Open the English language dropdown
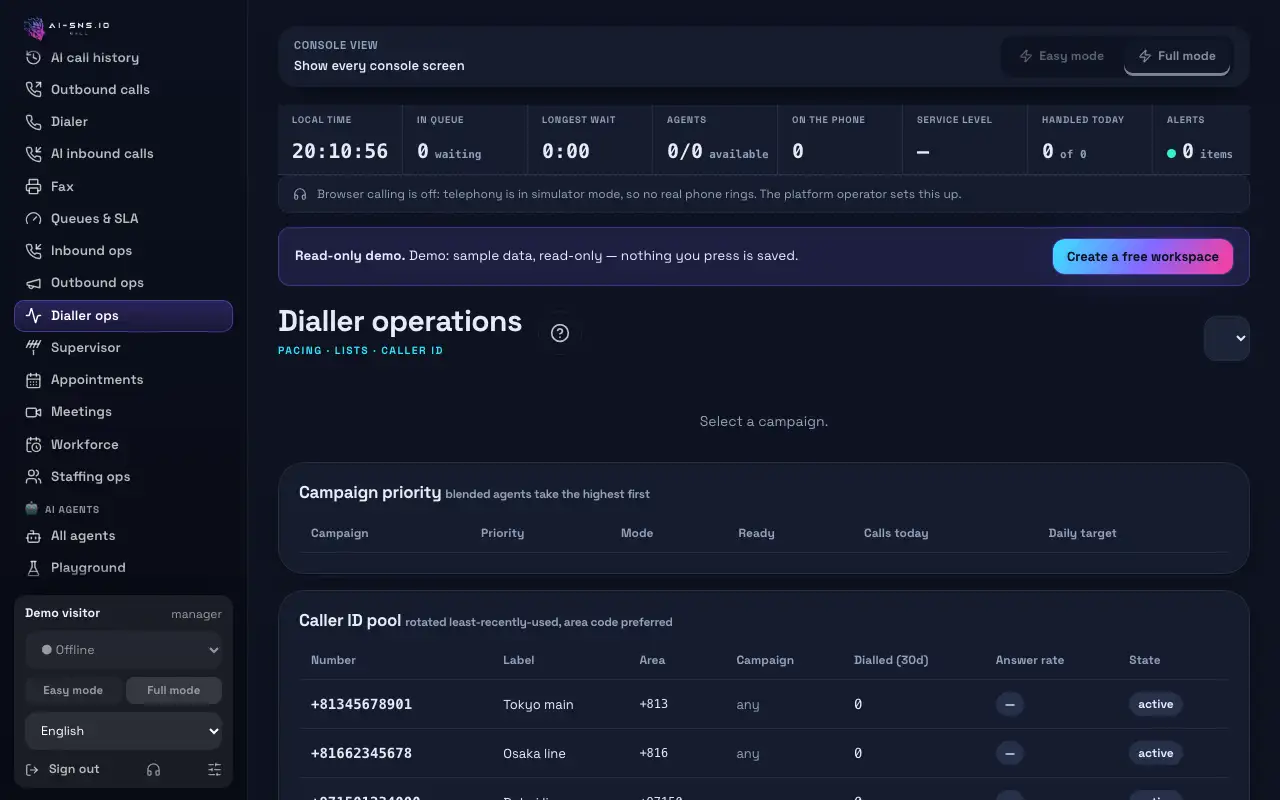The height and width of the screenshot is (800, 1280). click(124, 731)
